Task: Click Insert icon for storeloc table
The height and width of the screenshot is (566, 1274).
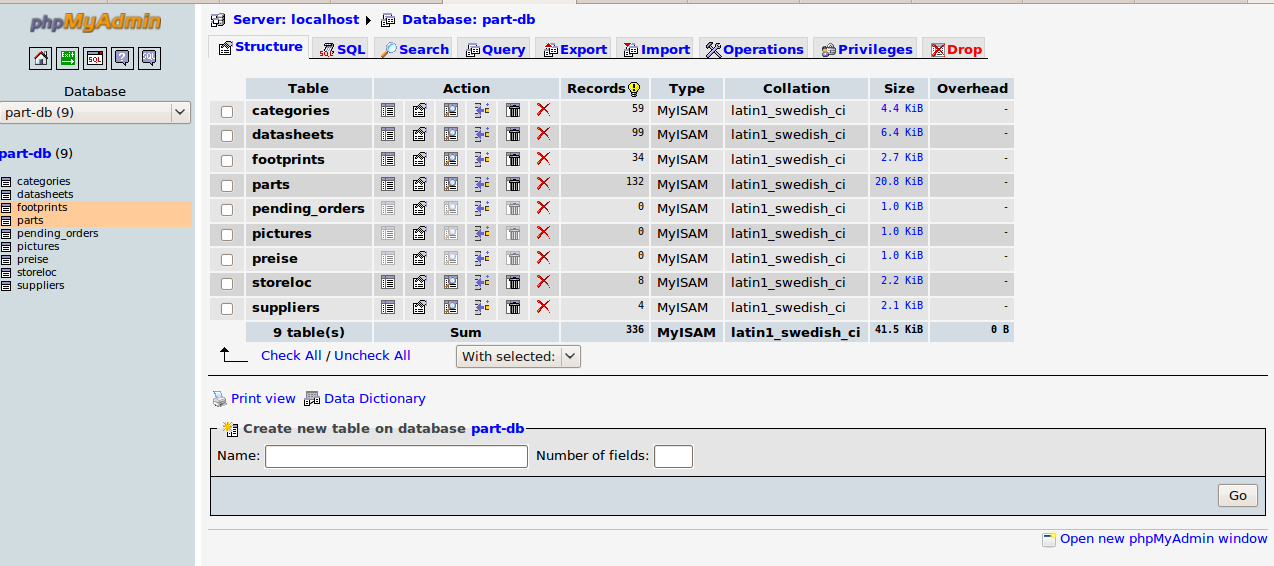Action: [482, 282]
